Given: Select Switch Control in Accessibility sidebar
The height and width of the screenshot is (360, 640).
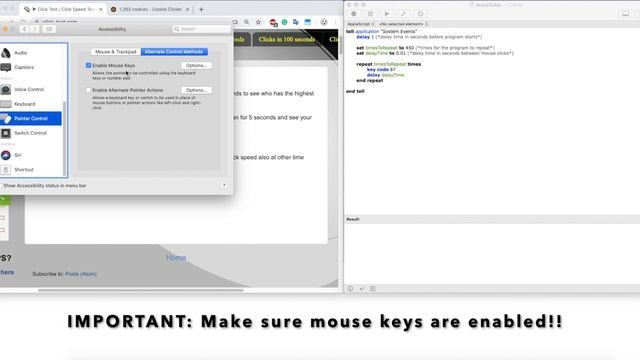Looking at the screenshot, I should coord(31,133).
